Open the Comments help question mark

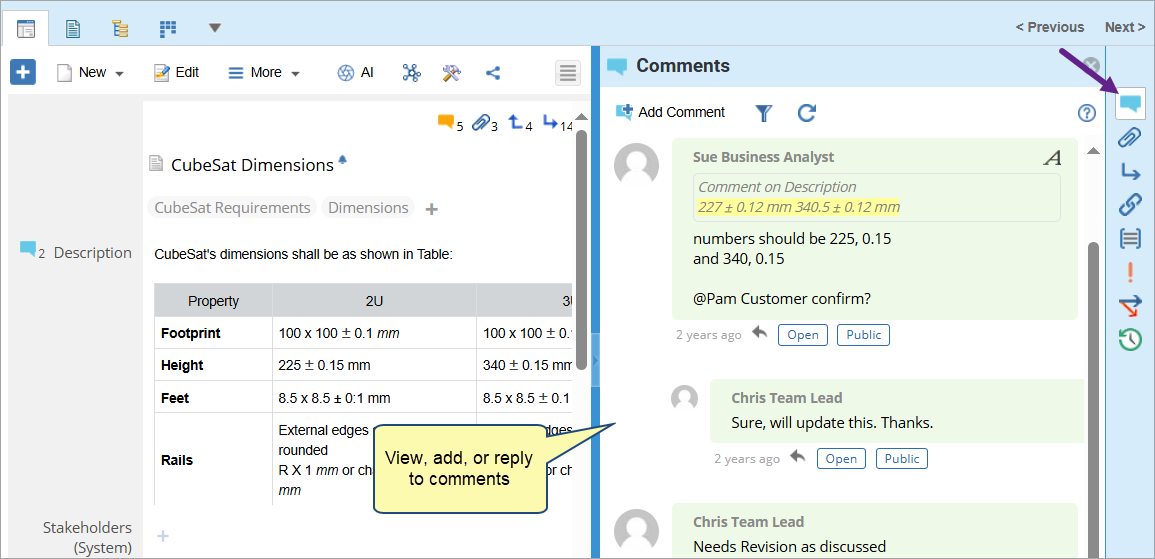[x=1087, y=113]
